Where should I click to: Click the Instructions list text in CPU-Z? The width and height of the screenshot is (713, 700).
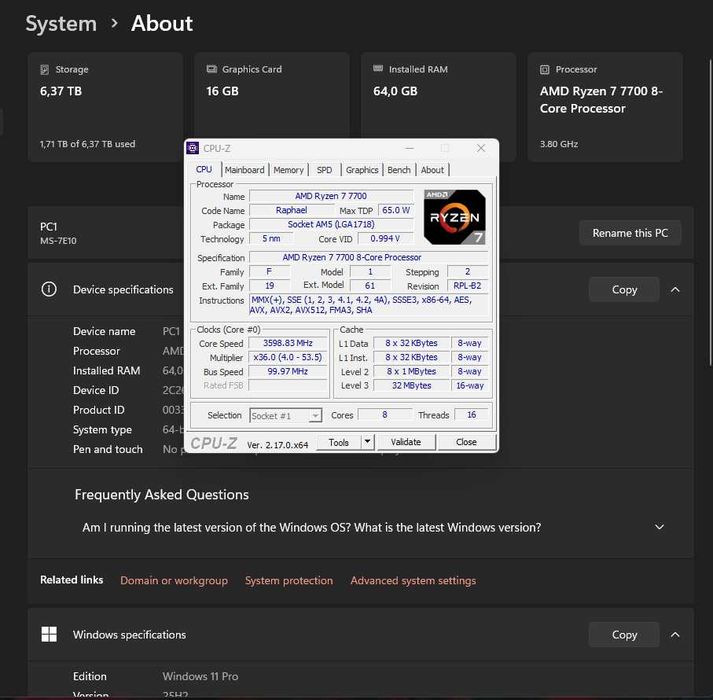point(368,305)
